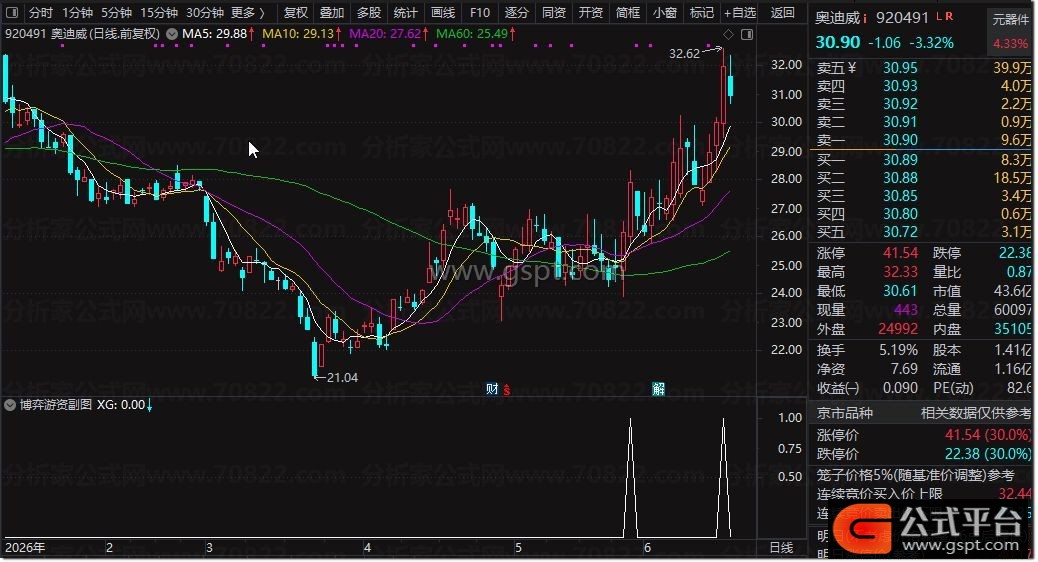Click the latest price 30.90 header
This screenshot has width=1038, height=562.
pyautogui.click(x=837, y=42)
